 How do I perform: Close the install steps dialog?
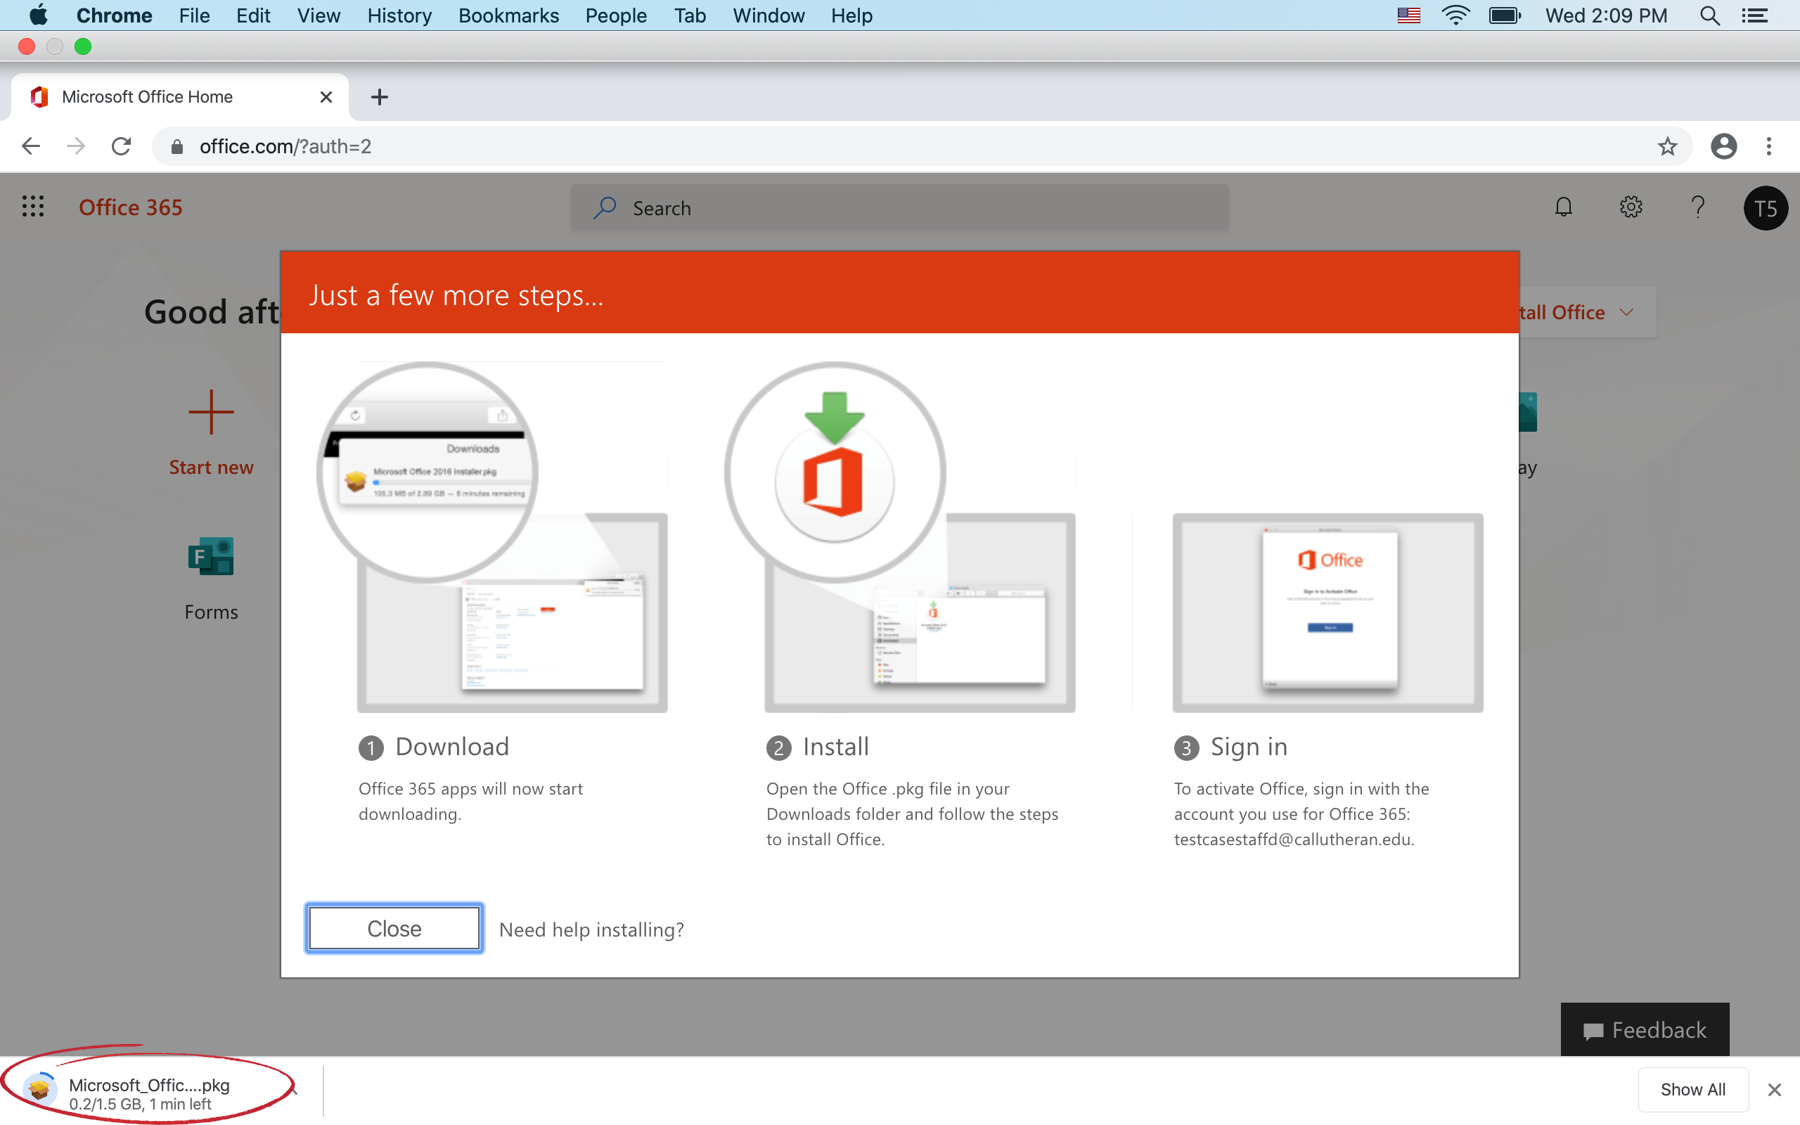[394, 929]
